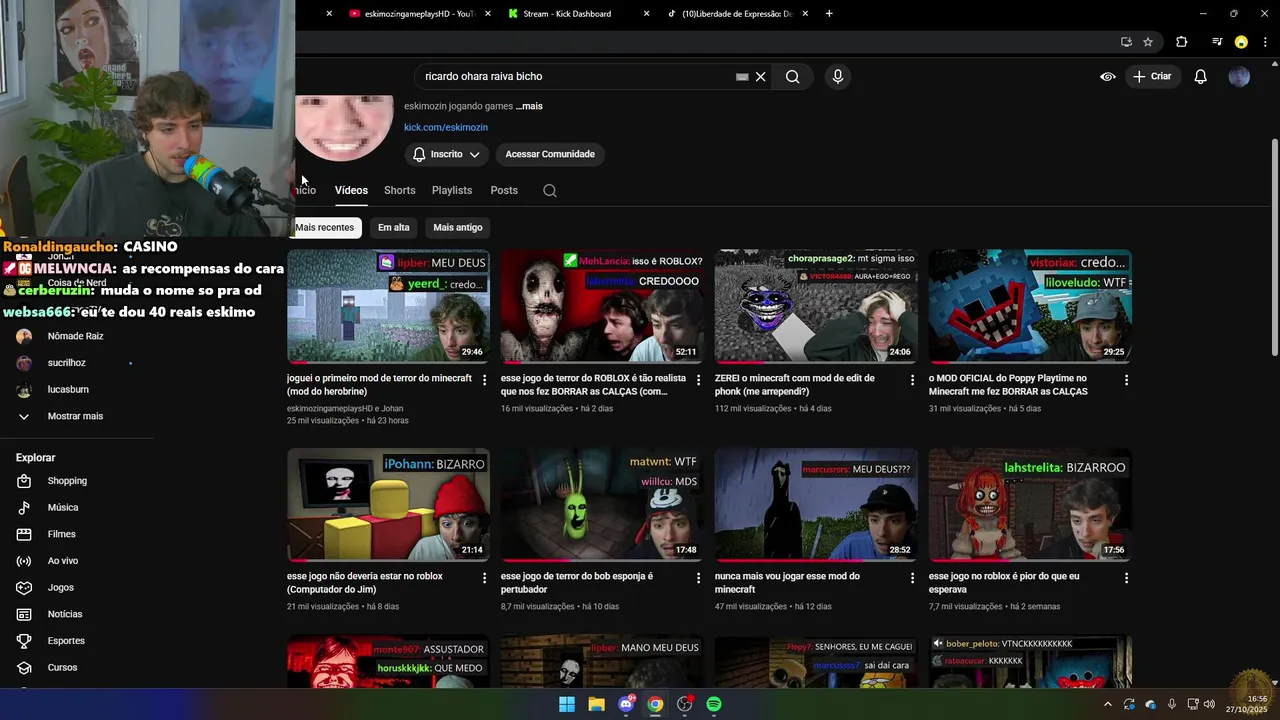Open options for phonk edit mod video
This screenshot has height=720, width=1280.
pyautogui.click(x=912, y=380)
